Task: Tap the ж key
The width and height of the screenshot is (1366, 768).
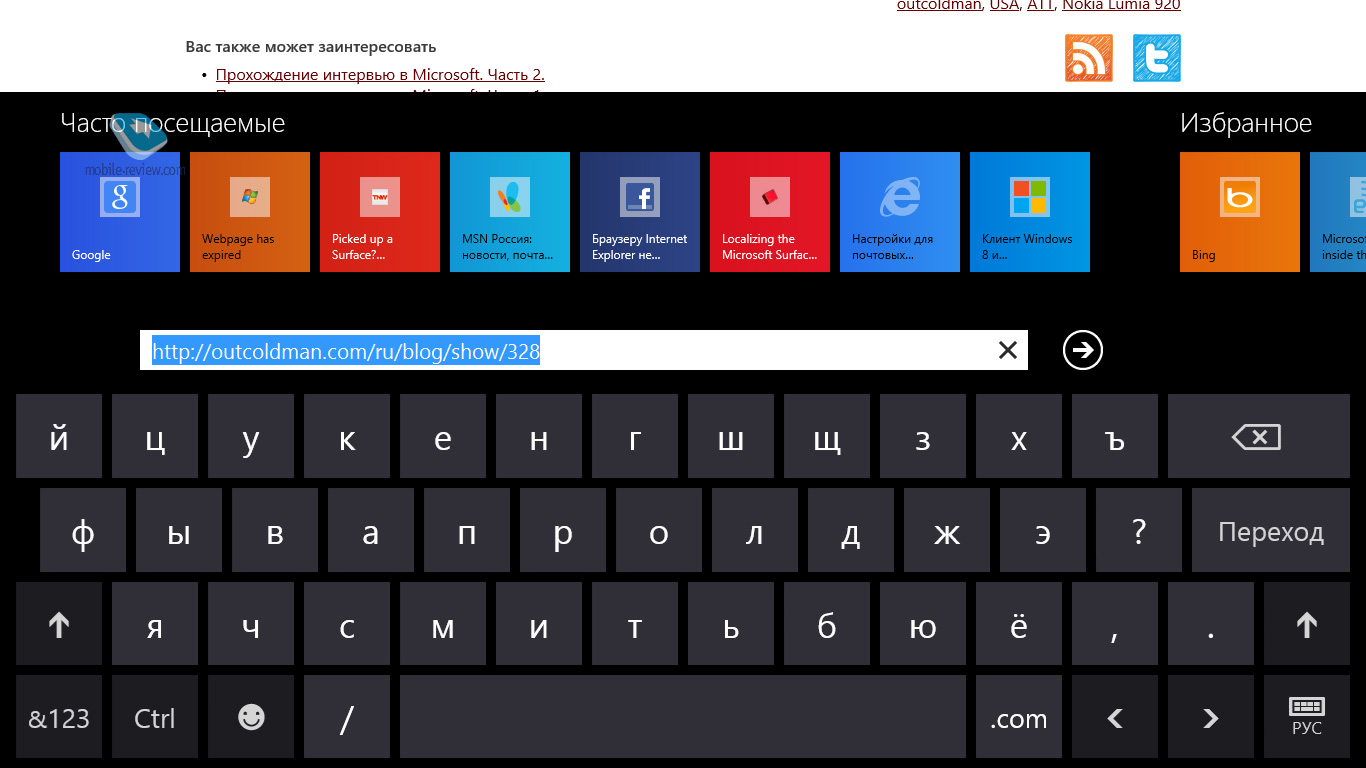Action: [x=947, y=530]
